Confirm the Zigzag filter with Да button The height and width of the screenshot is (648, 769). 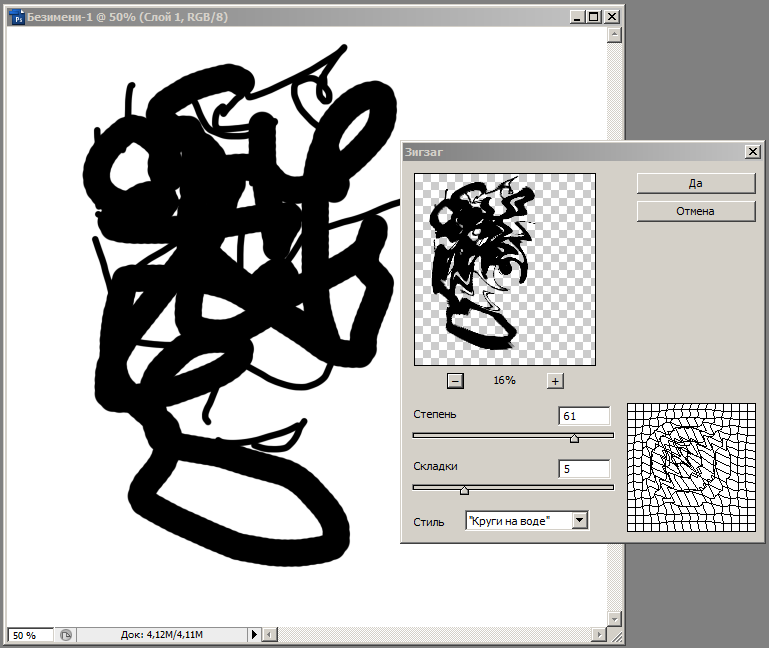(x=696, y=183)
